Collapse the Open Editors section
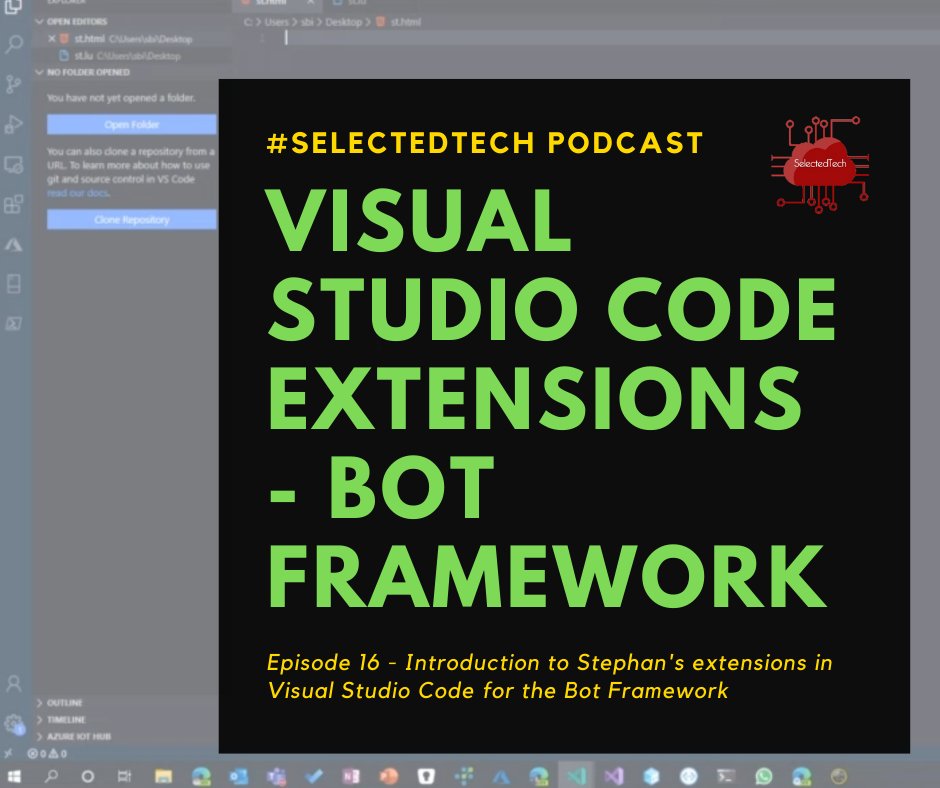 click(x=132, y=22)
